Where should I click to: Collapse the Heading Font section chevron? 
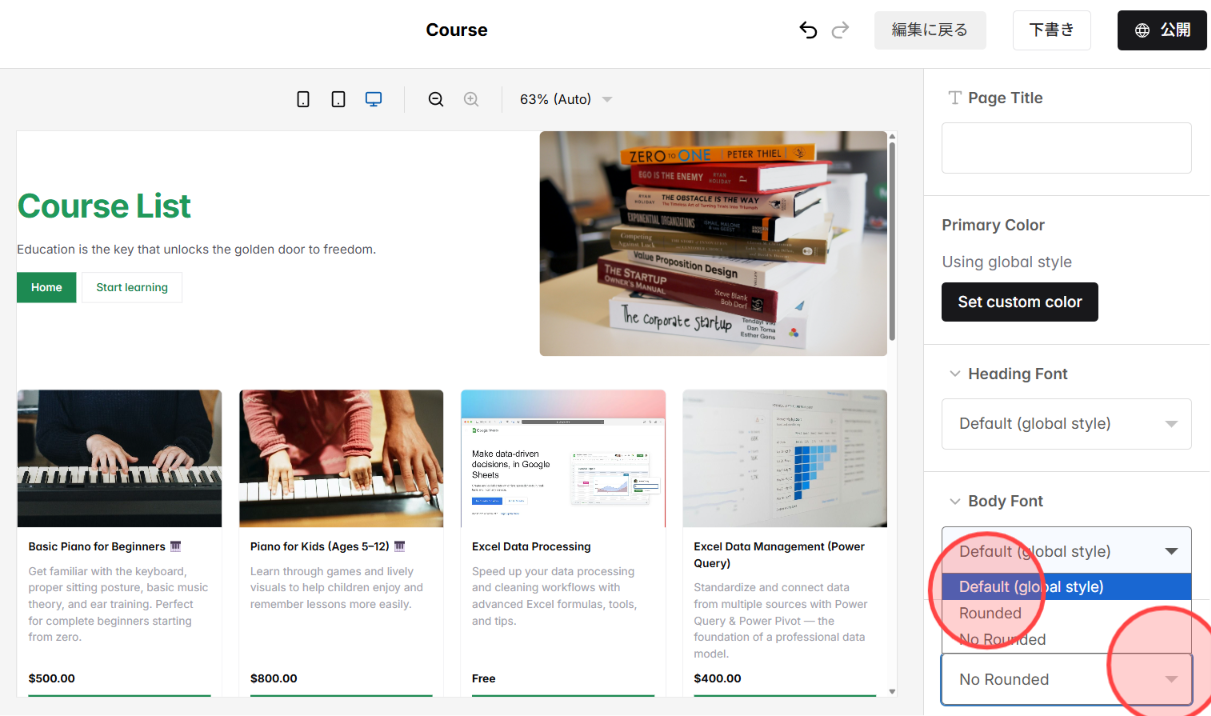954,374
